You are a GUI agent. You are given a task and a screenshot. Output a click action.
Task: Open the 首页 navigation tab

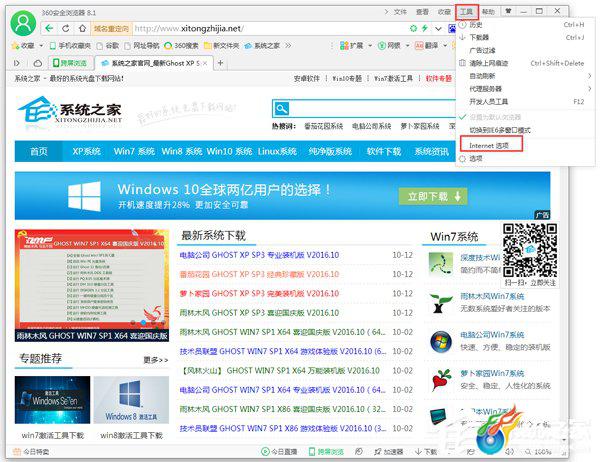39,152
